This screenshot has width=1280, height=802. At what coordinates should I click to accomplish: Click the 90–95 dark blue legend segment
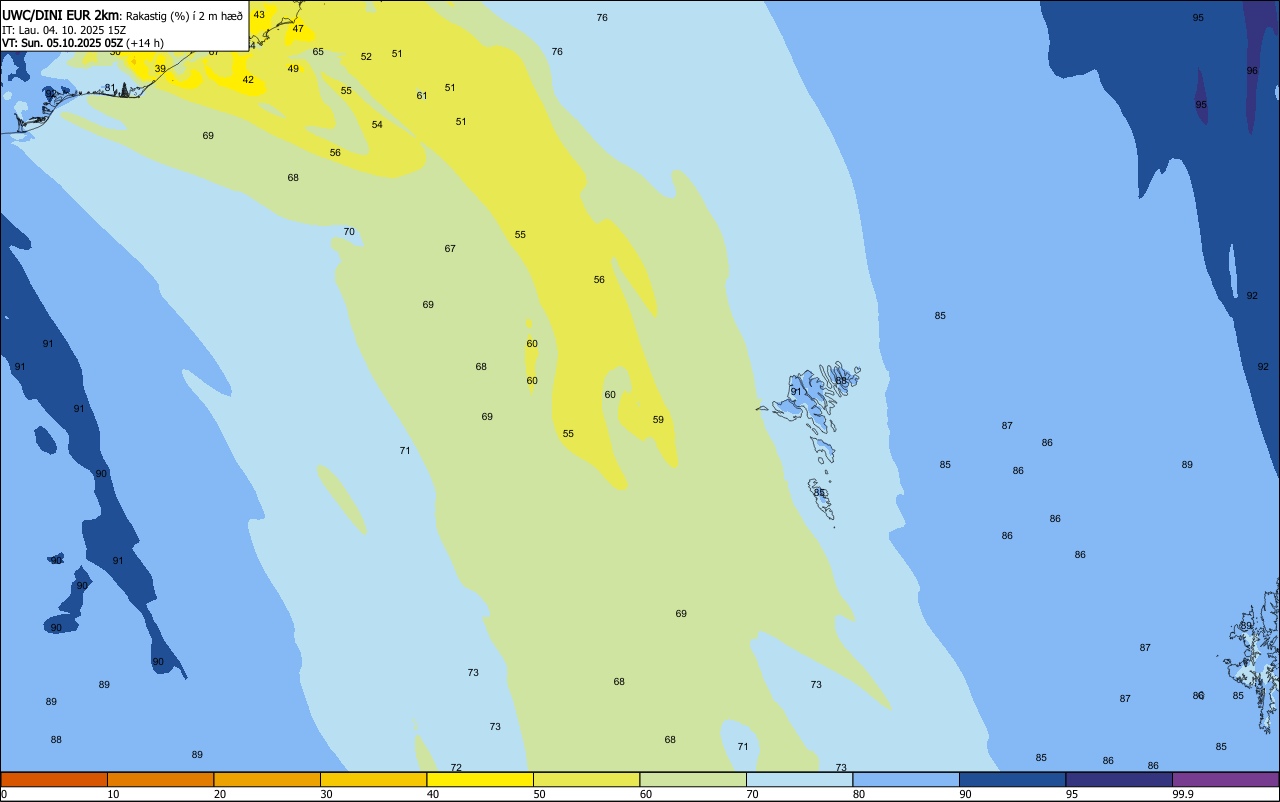pos(1012,779)
